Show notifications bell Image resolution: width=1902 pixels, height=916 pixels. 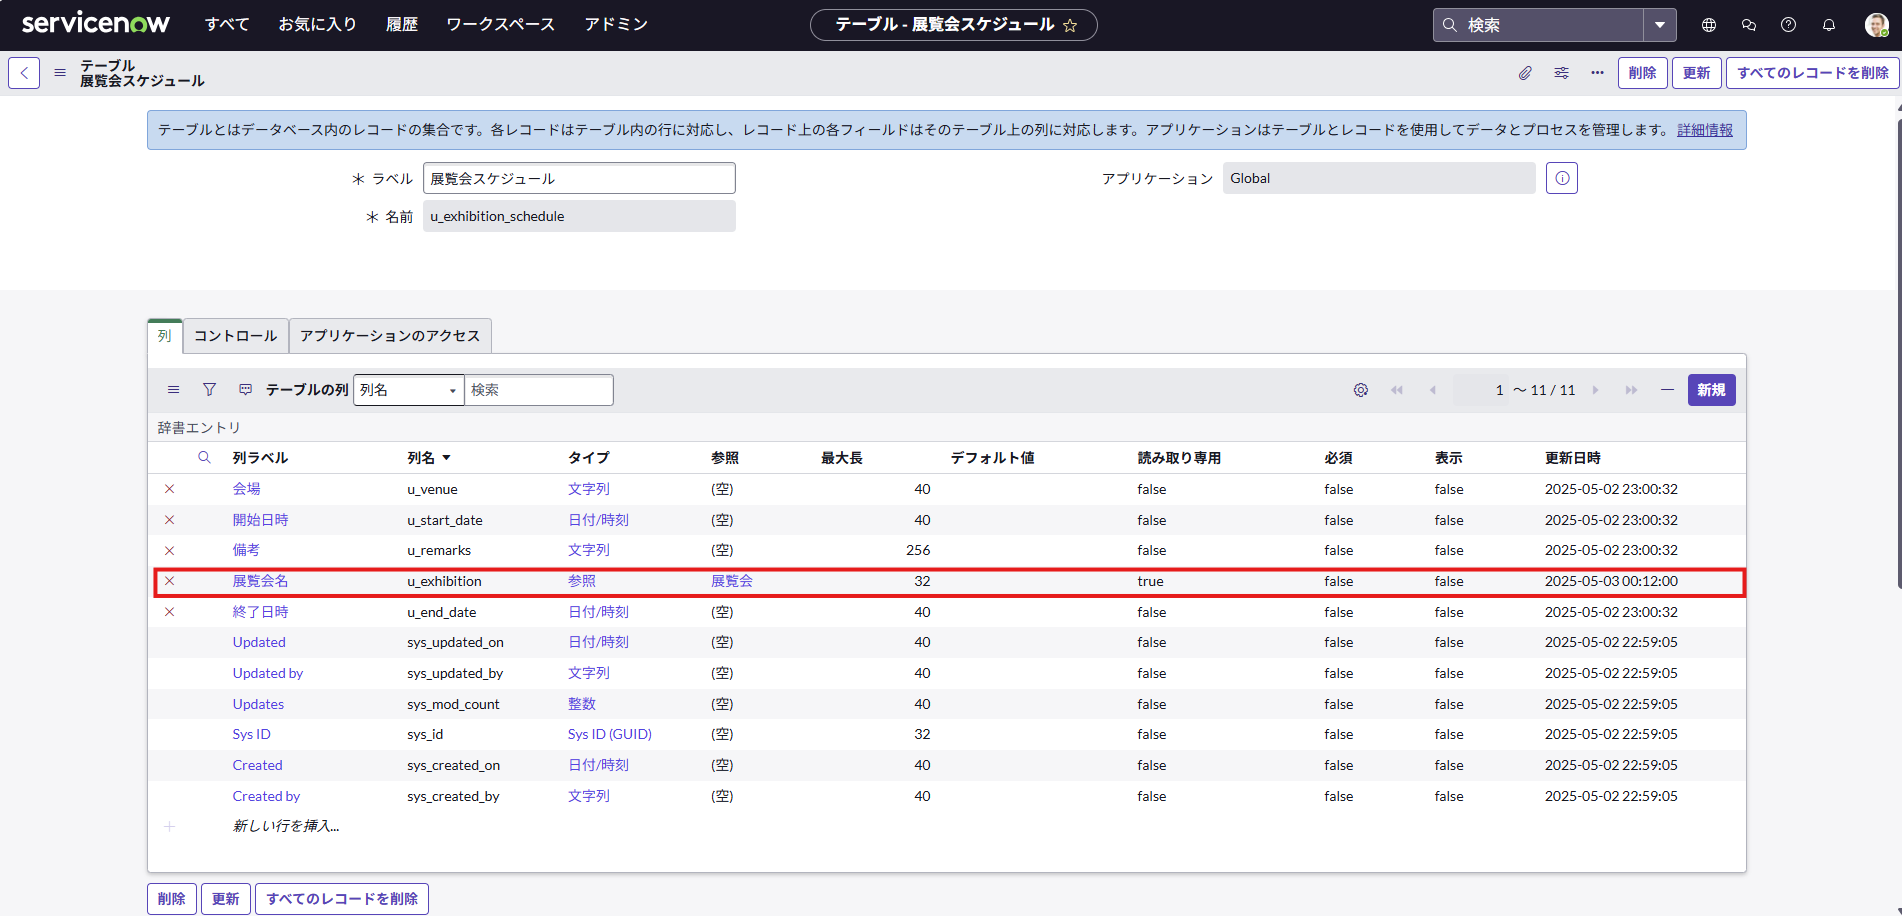click(1829, 25)
